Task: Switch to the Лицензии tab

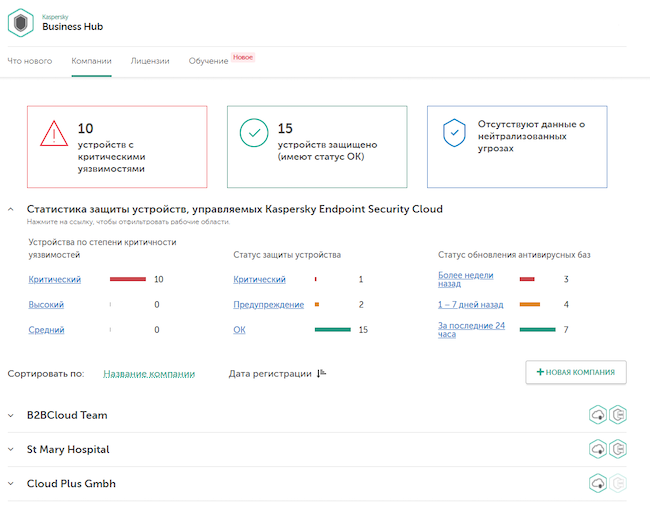Action: point(149,61)
